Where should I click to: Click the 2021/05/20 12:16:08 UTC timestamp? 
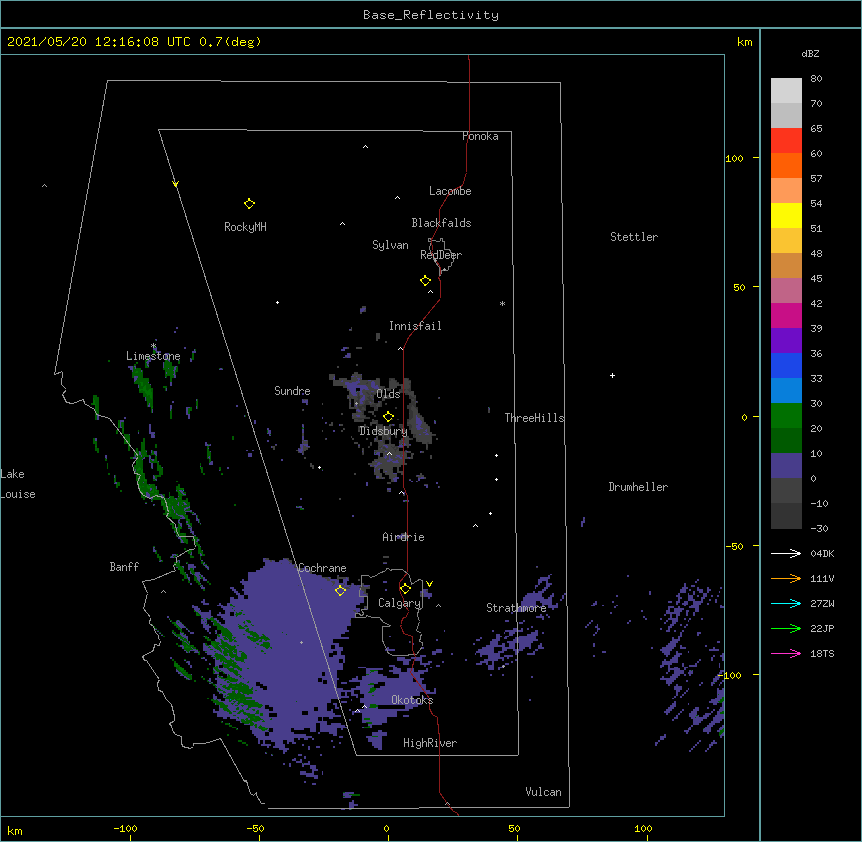pyautogui.click(x=98, y=42)
